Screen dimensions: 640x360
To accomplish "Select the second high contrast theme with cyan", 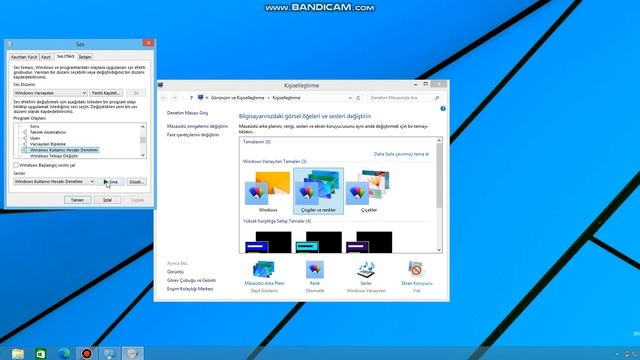I will pyautogui.click(x=318, y=242).
